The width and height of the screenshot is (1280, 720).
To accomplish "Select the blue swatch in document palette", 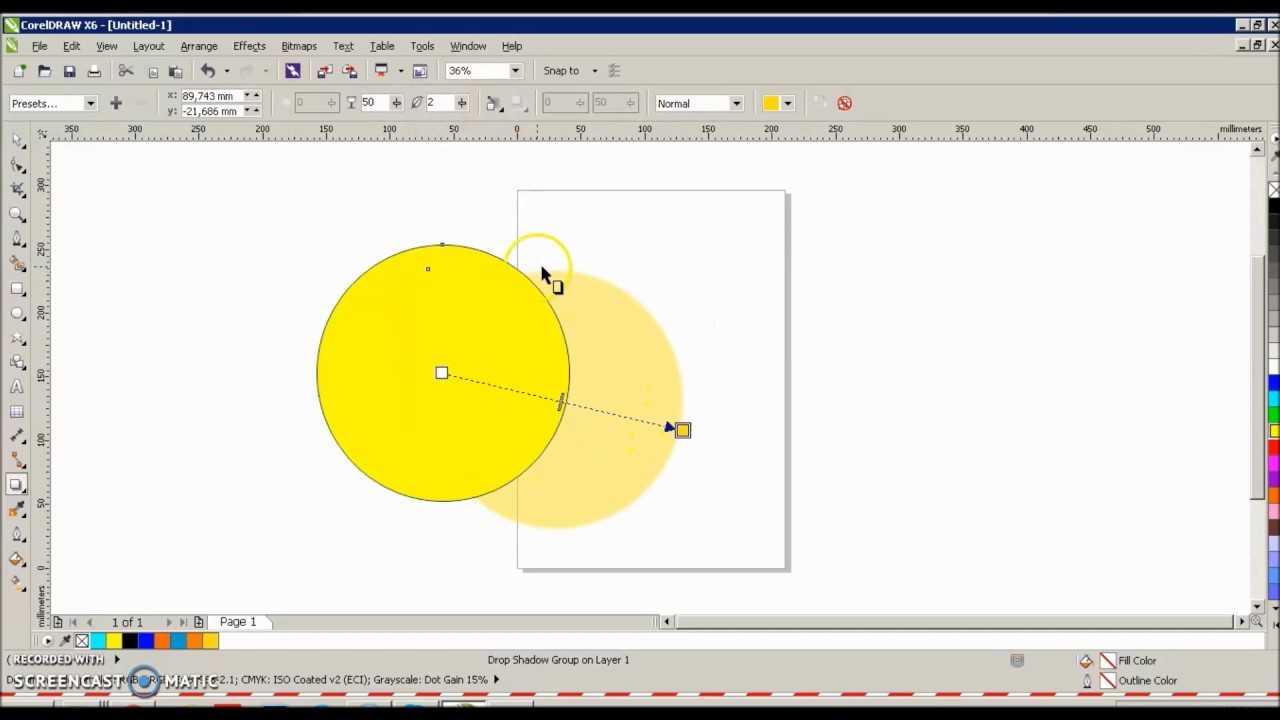I will coord(146,641).
